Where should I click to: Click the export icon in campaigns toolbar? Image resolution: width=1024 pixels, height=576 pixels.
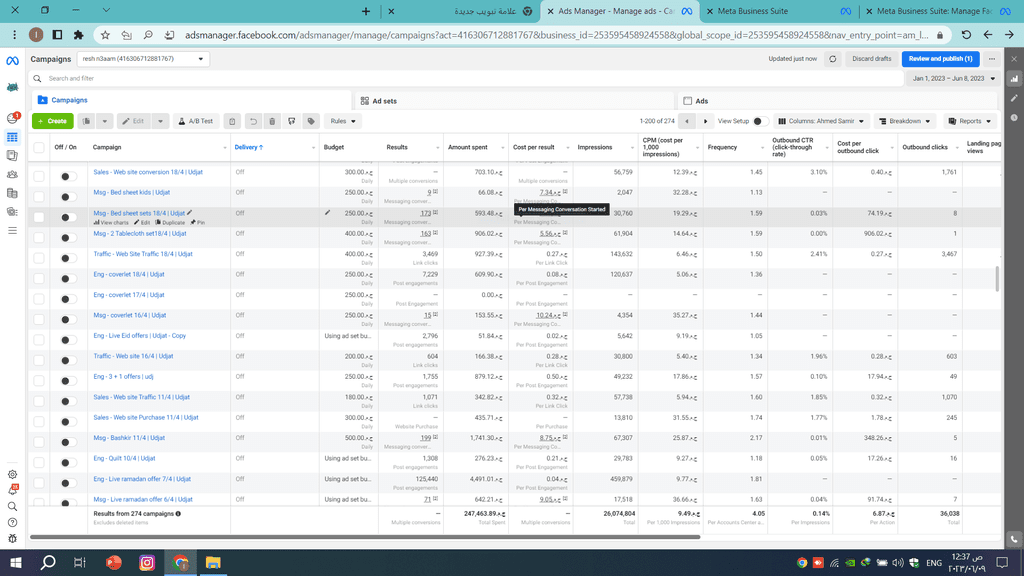(x=292, y=121)
